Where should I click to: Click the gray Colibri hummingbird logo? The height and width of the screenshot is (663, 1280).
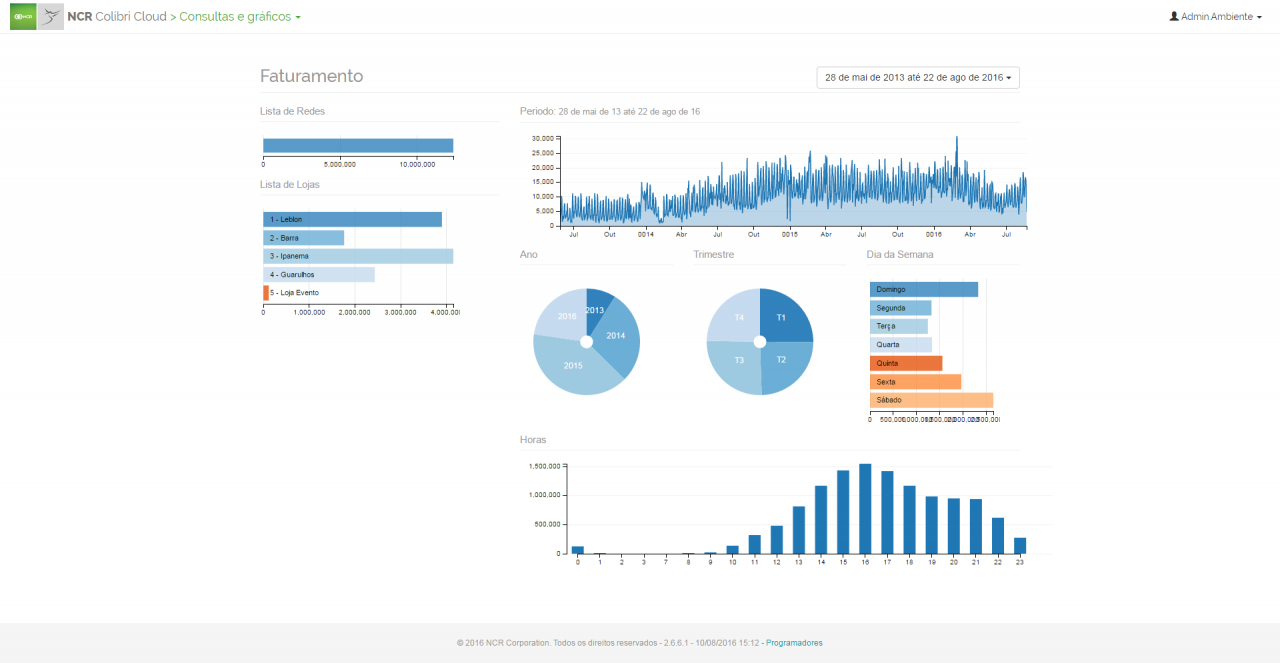pos(51,17)
